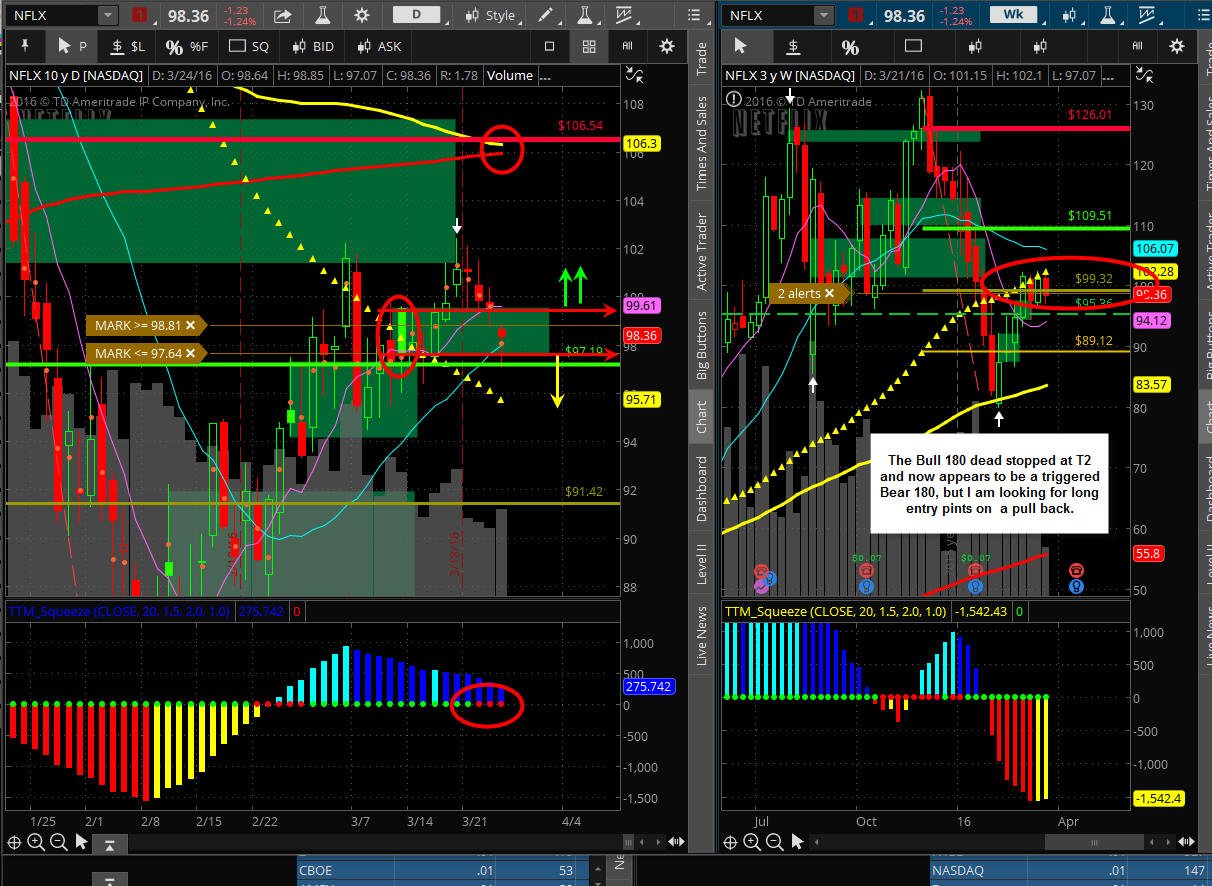
Task: Close the MARK >= 98.81 alert label
Action: 191,325
